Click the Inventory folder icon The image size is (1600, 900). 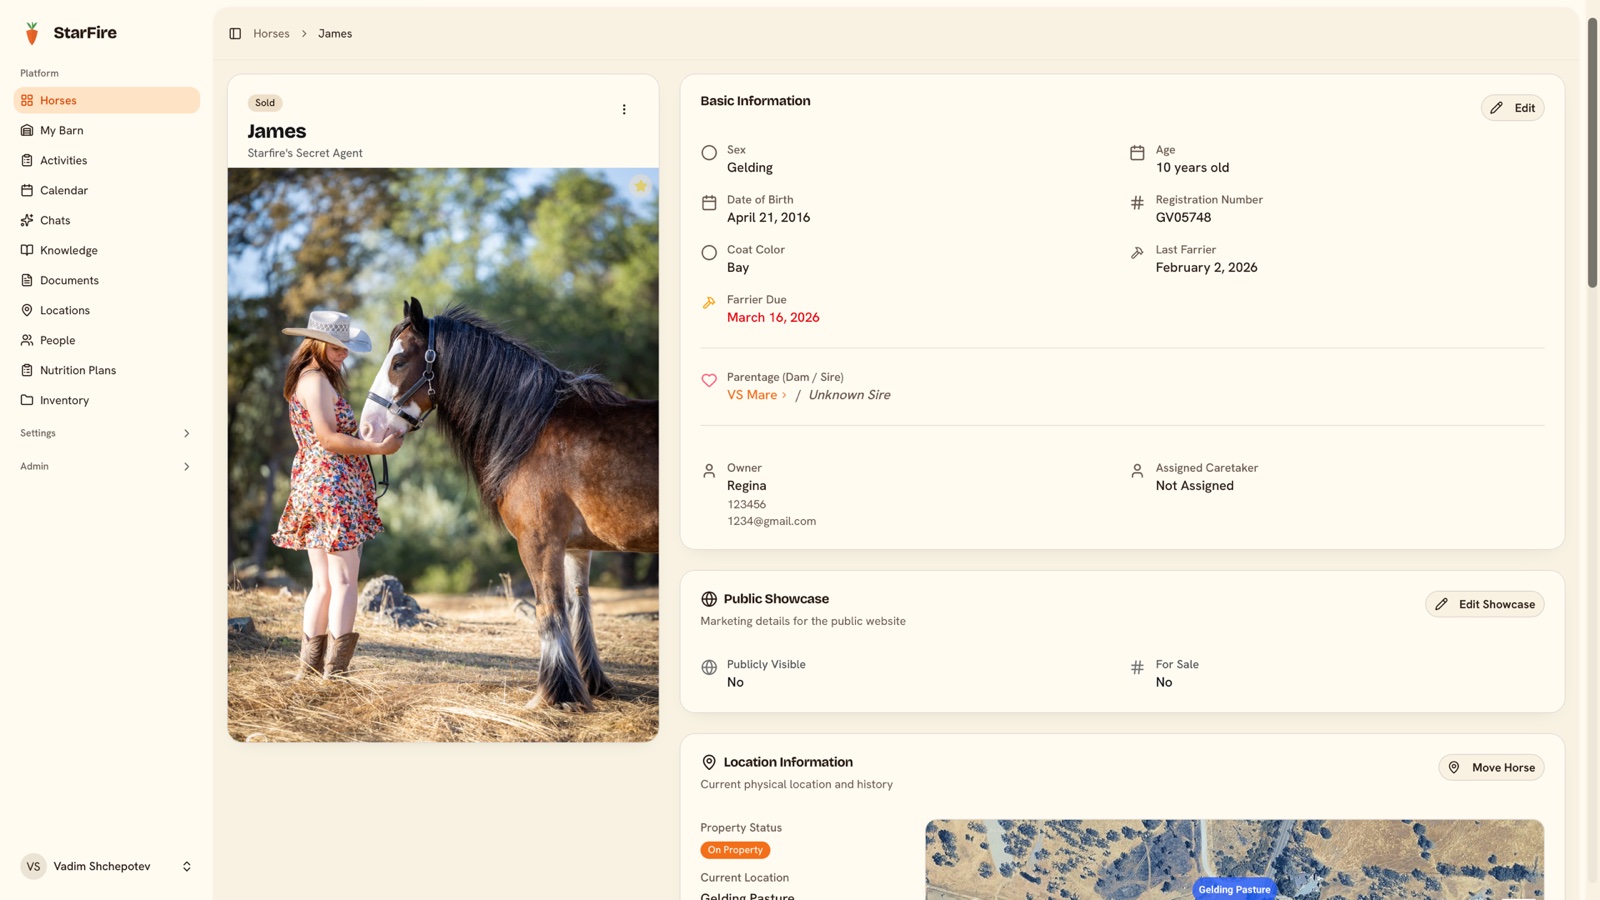(x=27, y=400)
